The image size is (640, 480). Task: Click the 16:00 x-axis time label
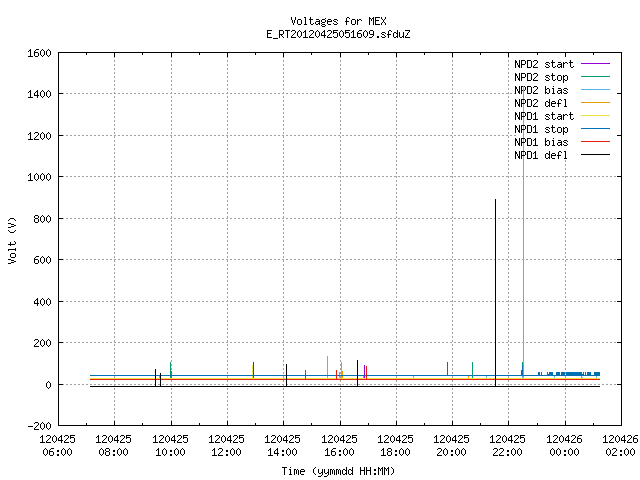point(339,452)
